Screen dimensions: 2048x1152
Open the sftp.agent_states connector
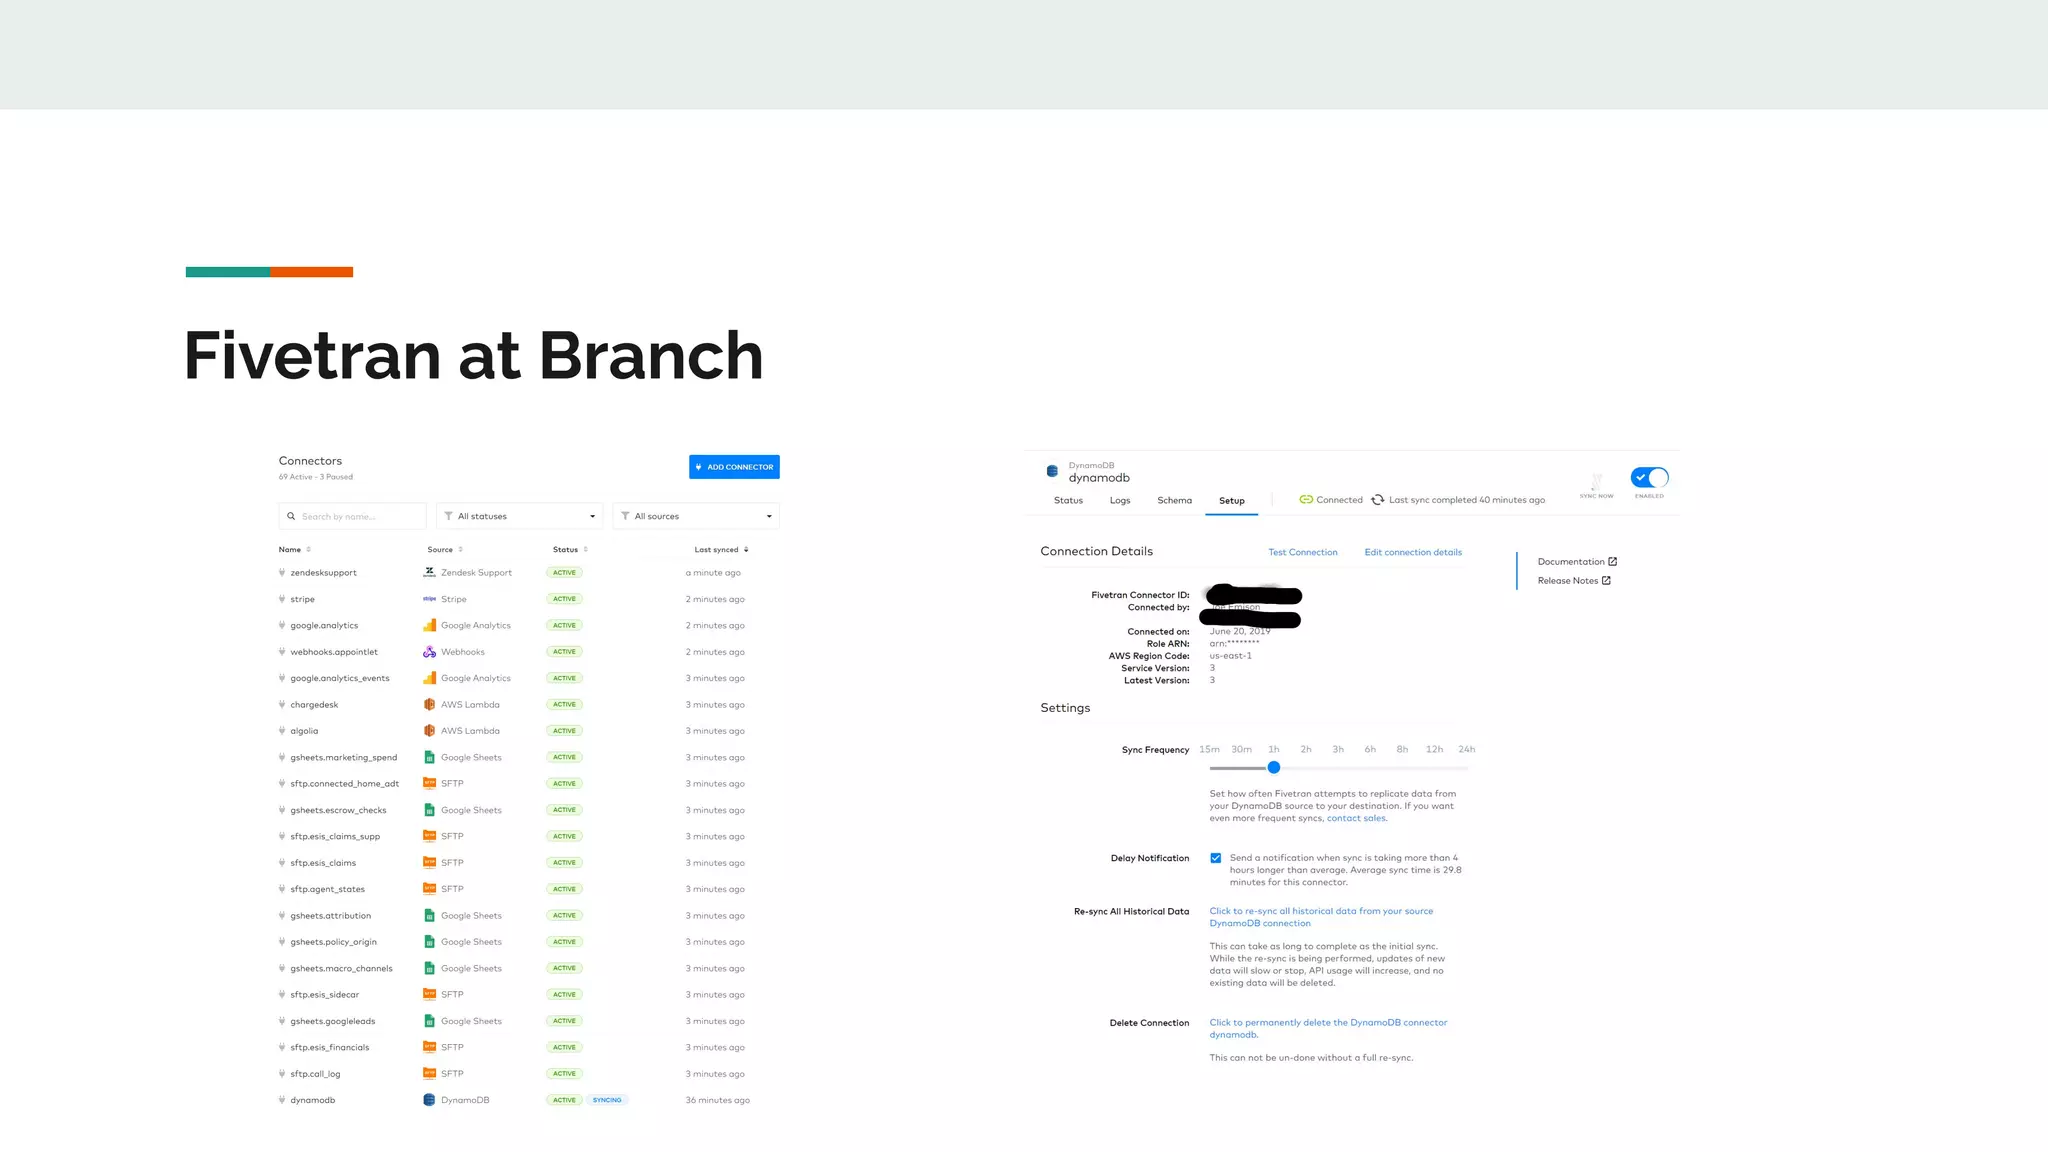529,889
